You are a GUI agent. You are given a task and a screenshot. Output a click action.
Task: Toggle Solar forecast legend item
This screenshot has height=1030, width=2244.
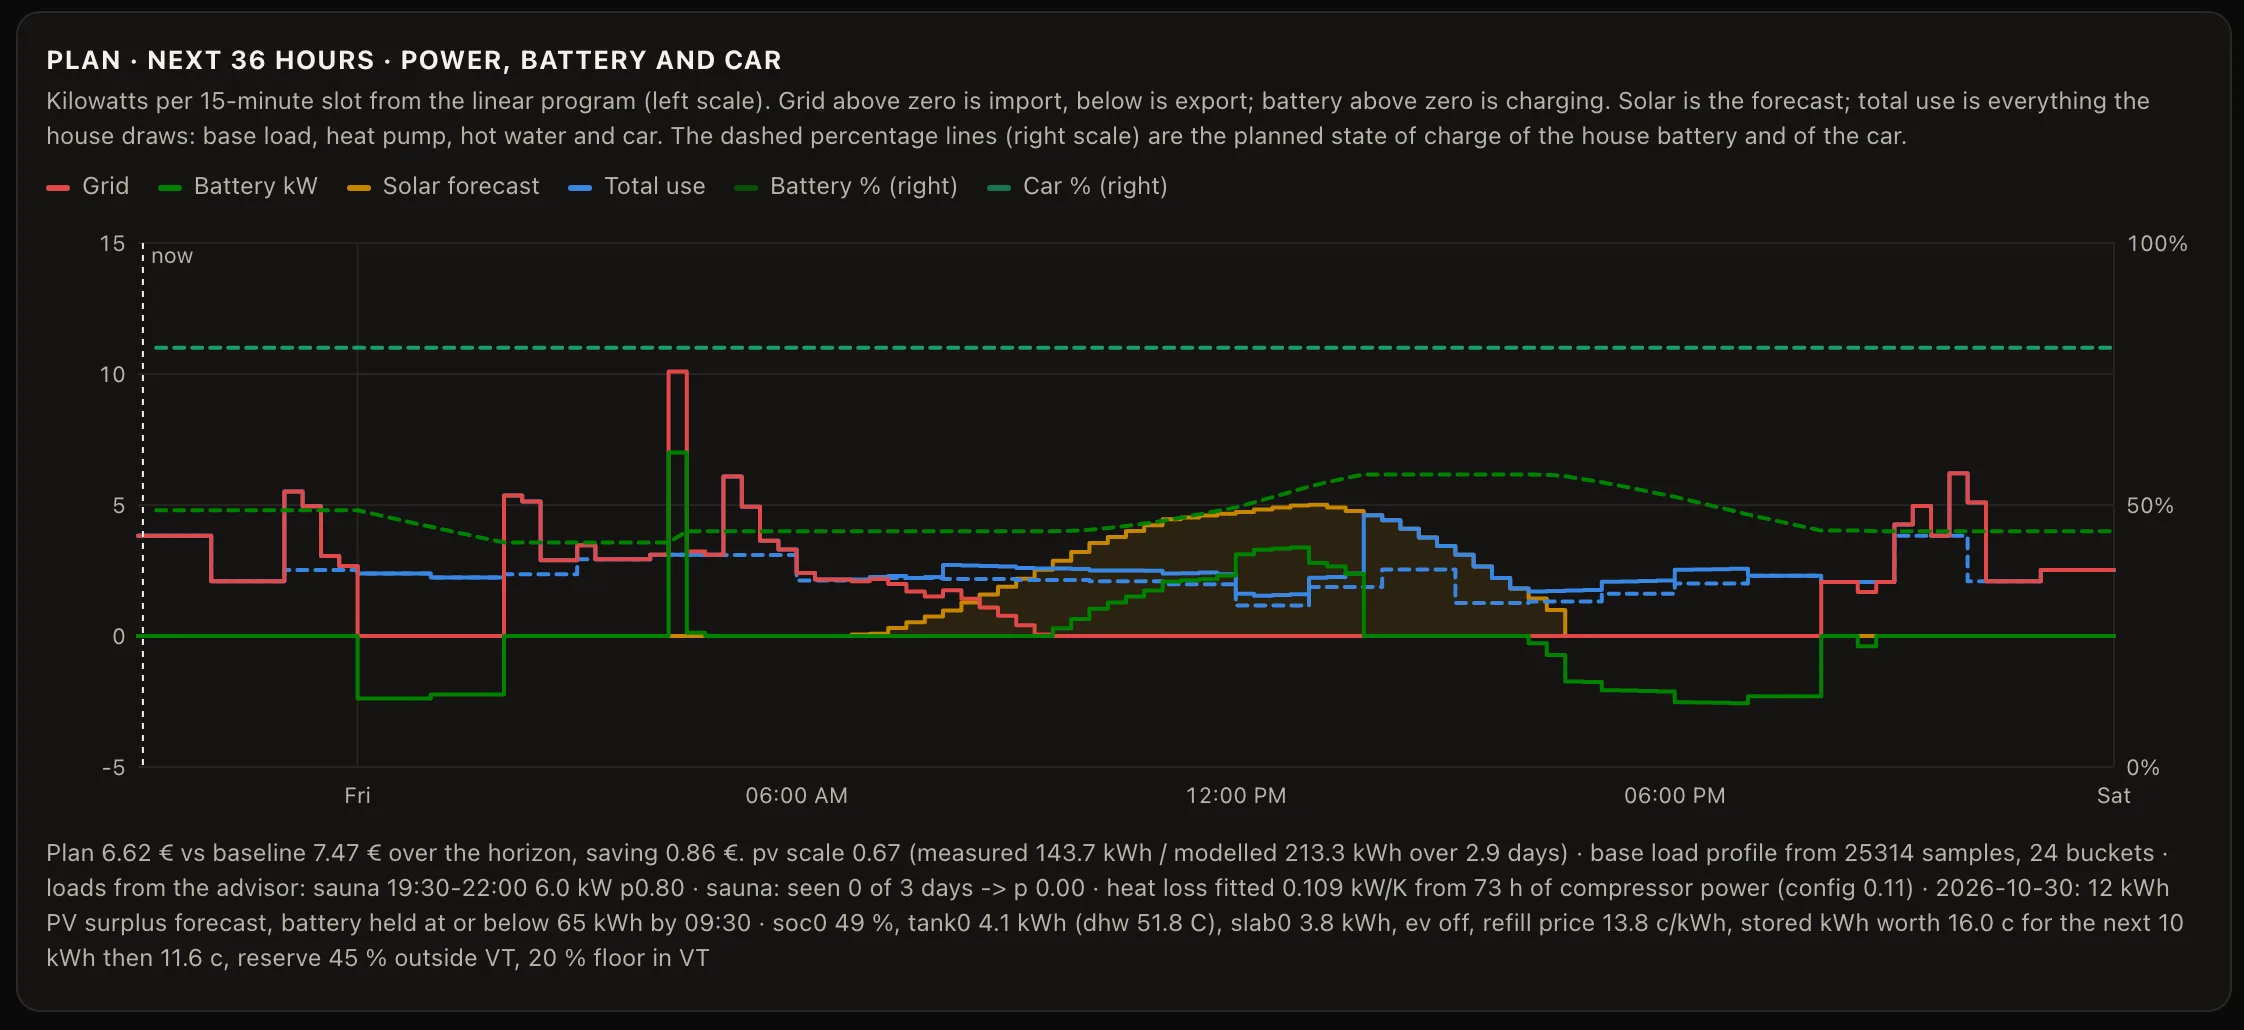(443, 186)
